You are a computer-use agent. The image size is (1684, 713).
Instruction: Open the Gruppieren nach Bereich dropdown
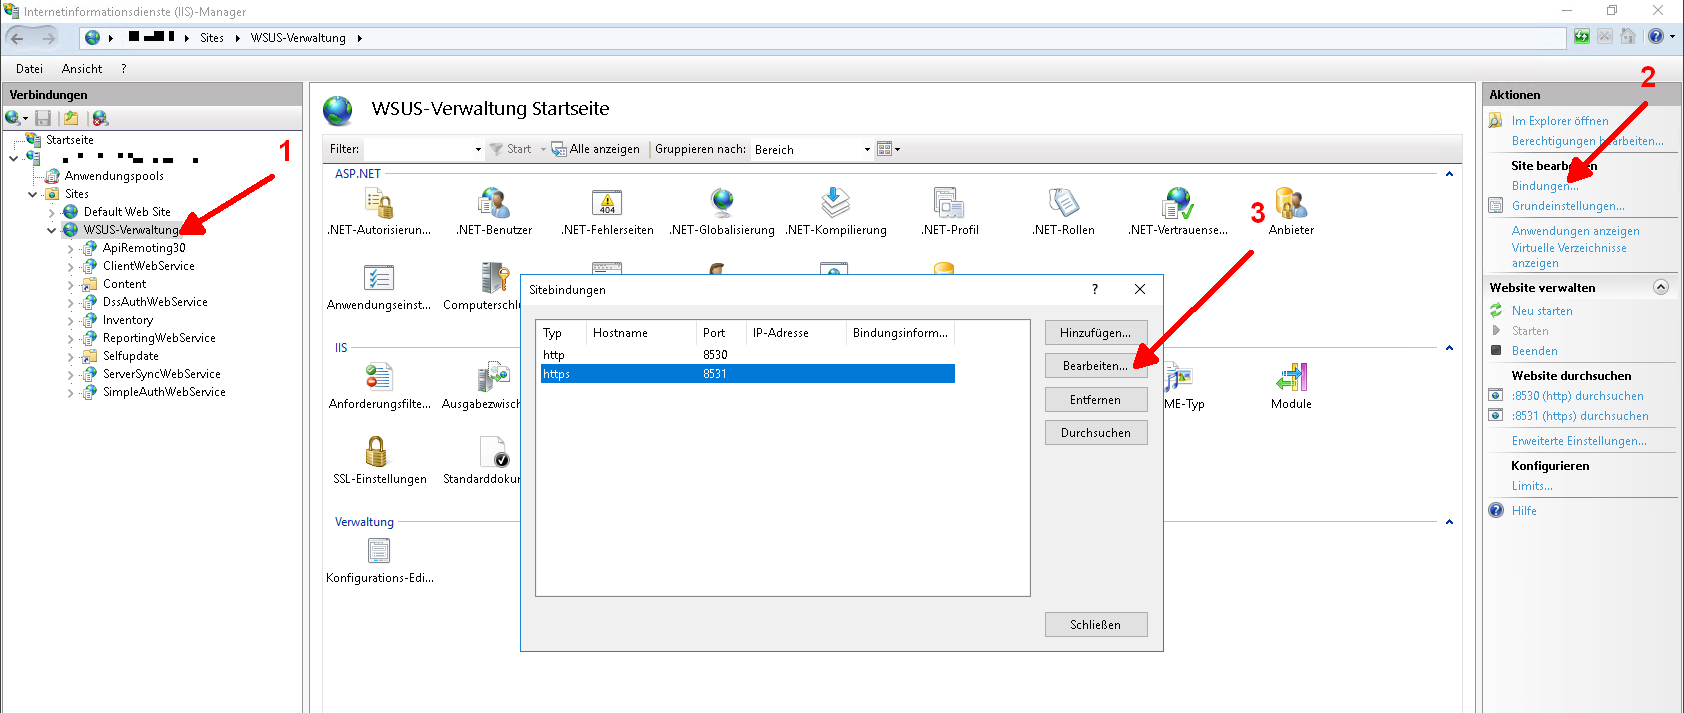tap(867, 150)
